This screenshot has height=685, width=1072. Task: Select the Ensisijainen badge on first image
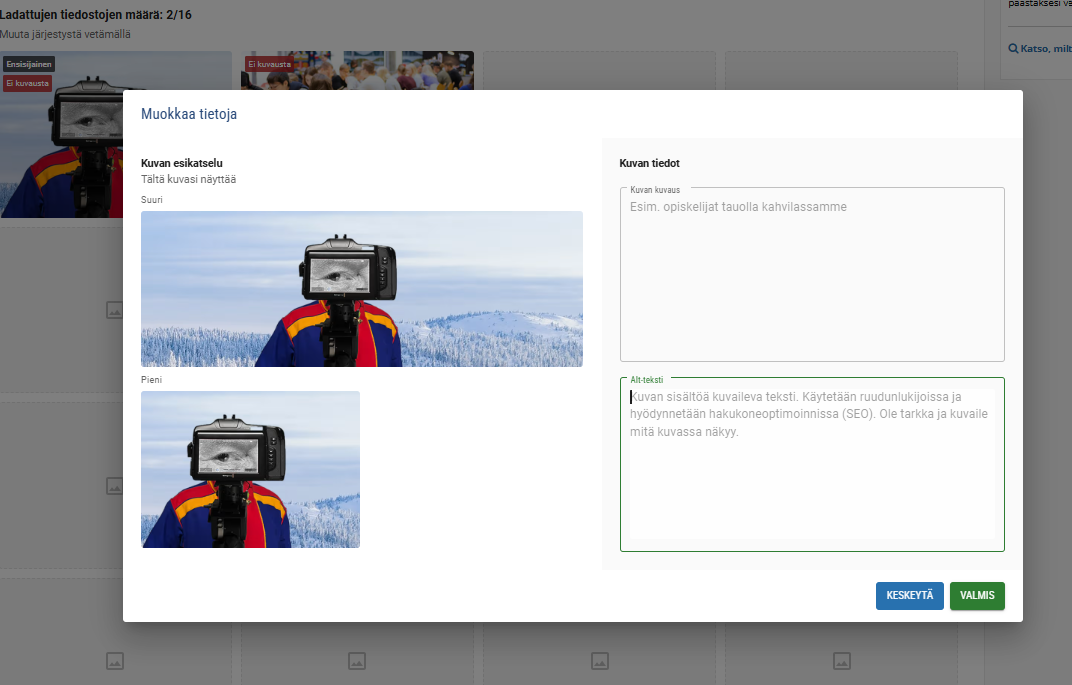(29, 64)
